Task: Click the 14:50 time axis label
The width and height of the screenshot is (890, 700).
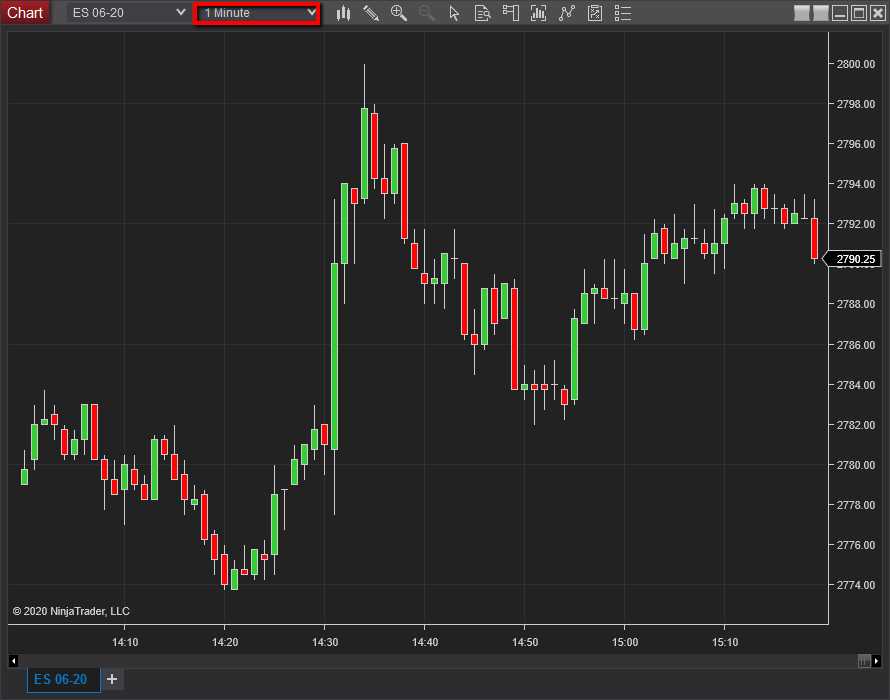Action: coord(525,642)
